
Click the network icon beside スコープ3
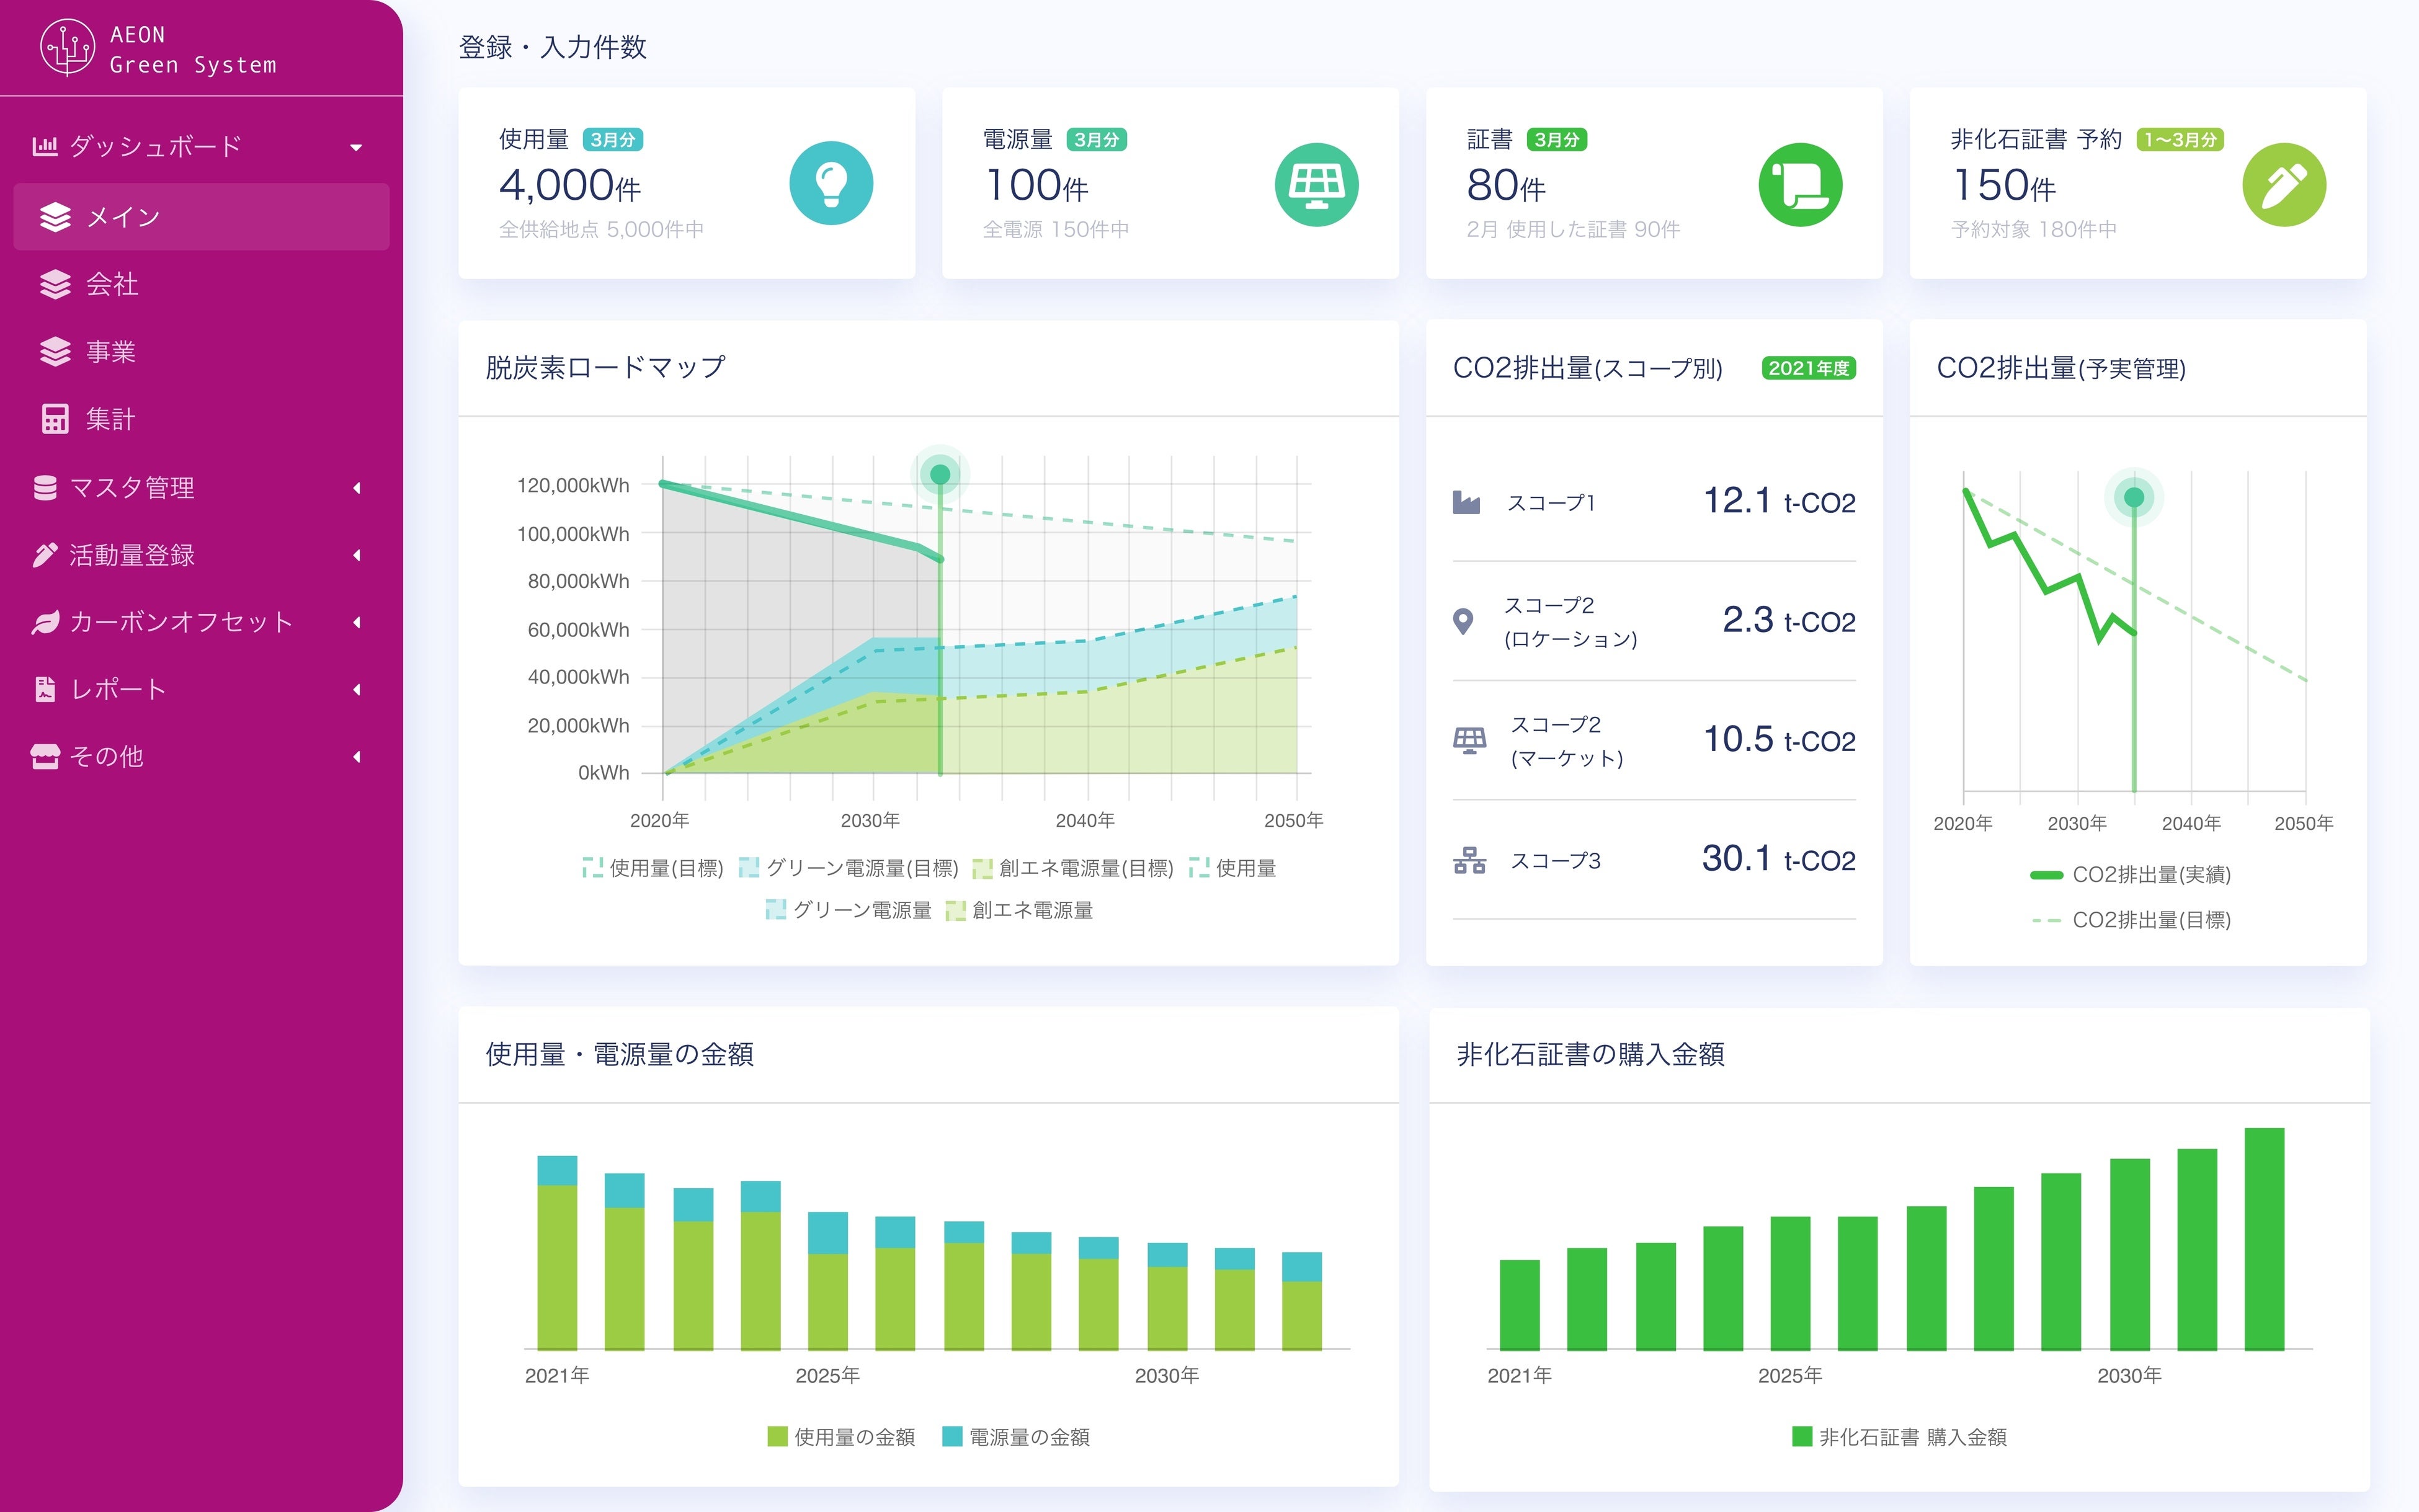tap(1469, 860)
